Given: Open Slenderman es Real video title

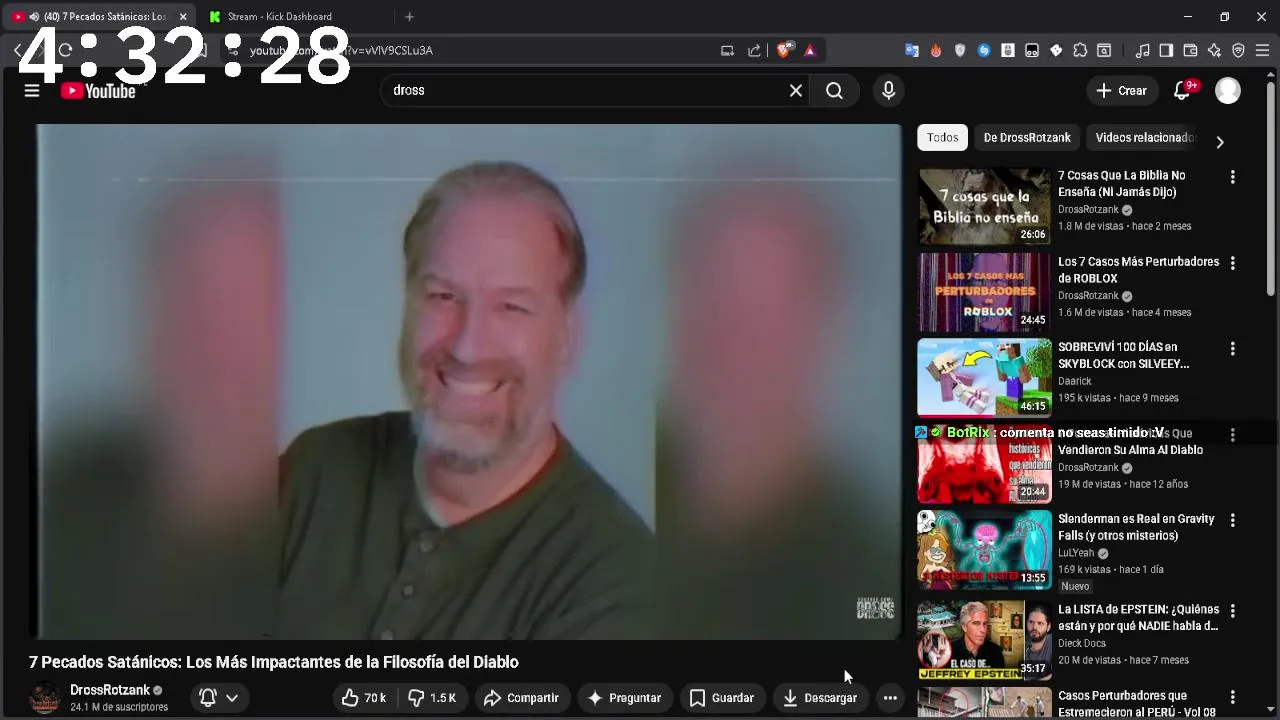Looking at the screenshot, I should (x=1136, y=527).
